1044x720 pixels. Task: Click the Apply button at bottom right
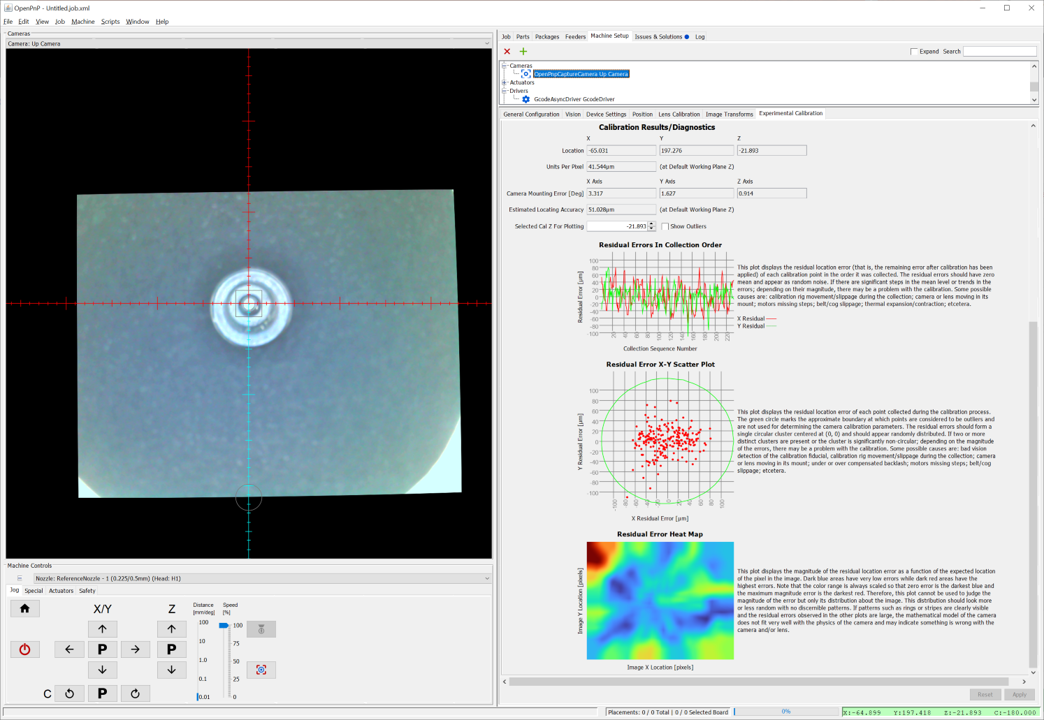[x=1019, y=694]
